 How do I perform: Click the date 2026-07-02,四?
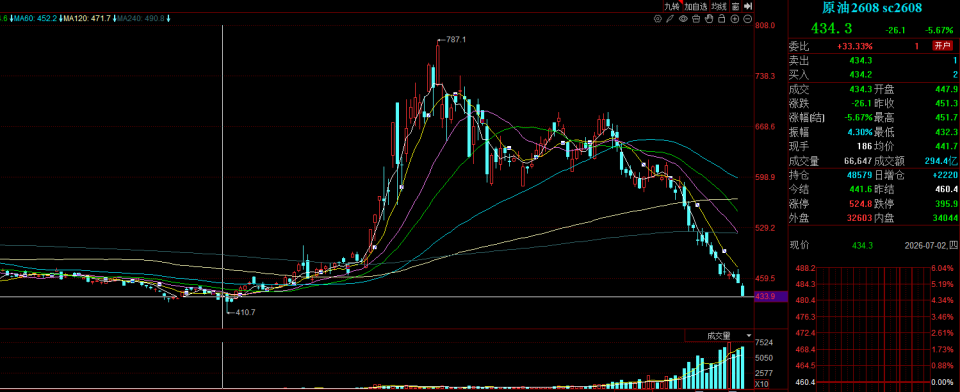pyautogui.click(x=932, y=246)
